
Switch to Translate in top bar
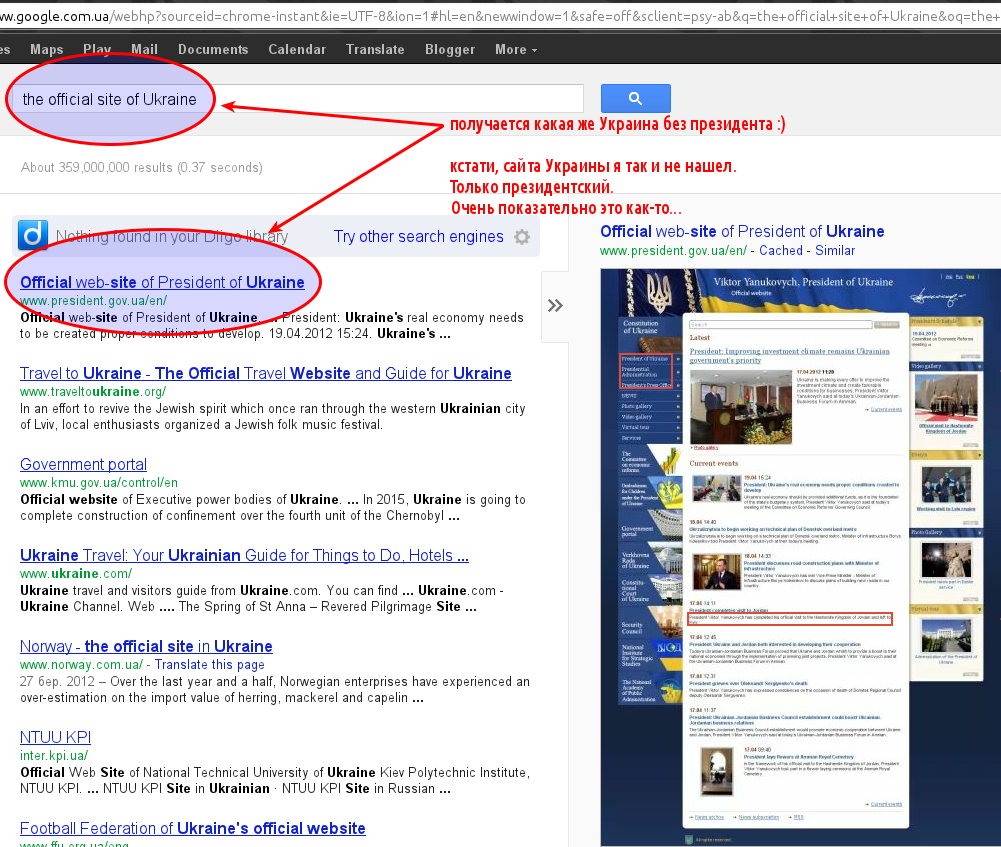click(375, 49)
